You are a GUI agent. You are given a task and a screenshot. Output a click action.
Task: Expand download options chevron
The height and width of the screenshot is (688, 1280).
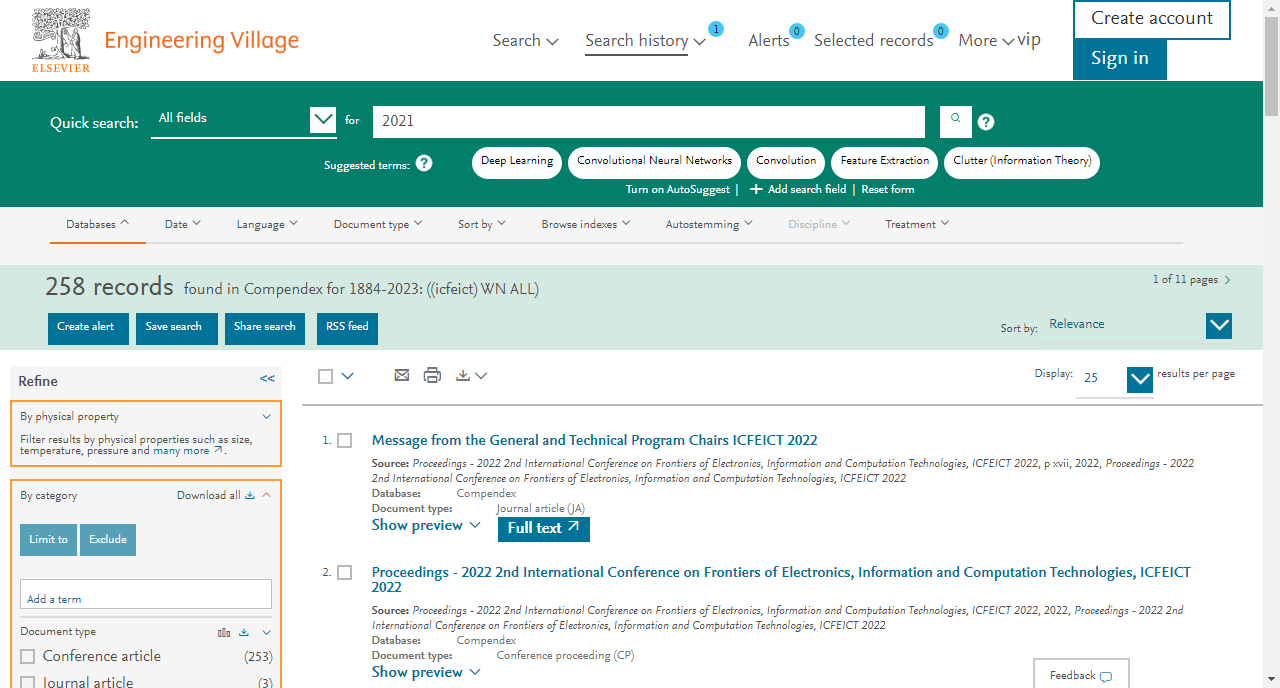(481, 376)
